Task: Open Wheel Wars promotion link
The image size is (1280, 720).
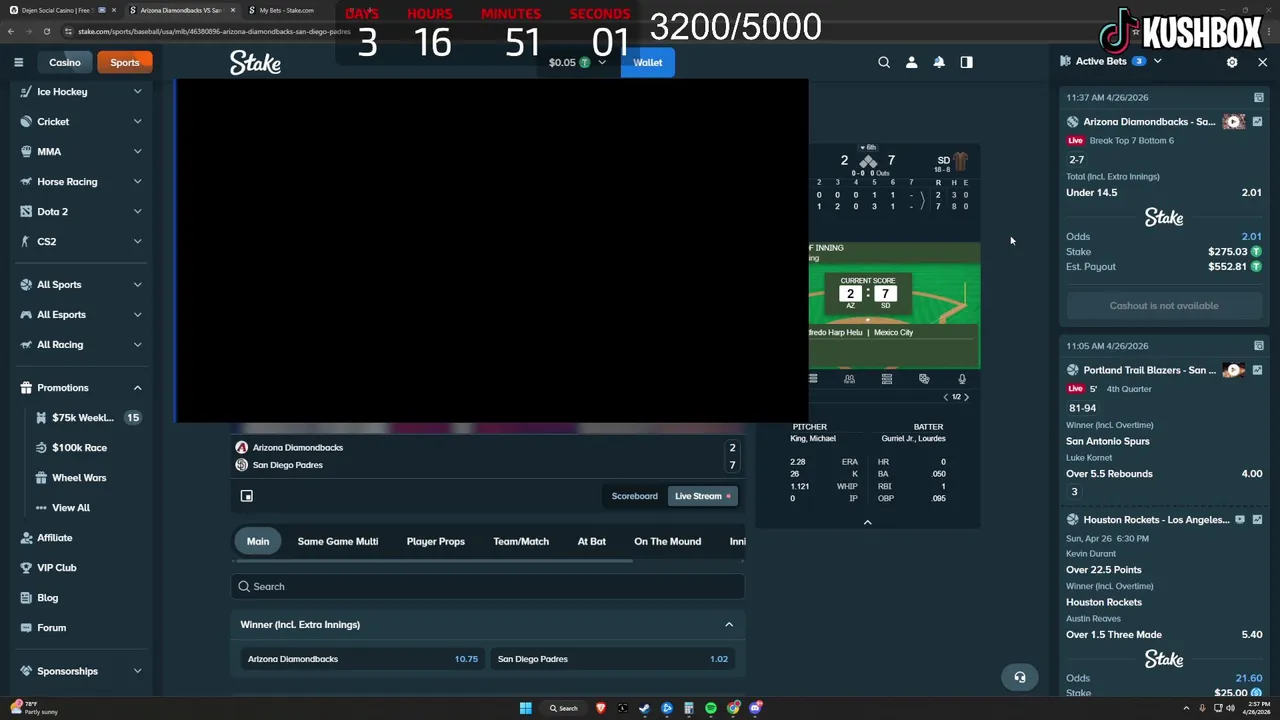Action: point(79,478)
